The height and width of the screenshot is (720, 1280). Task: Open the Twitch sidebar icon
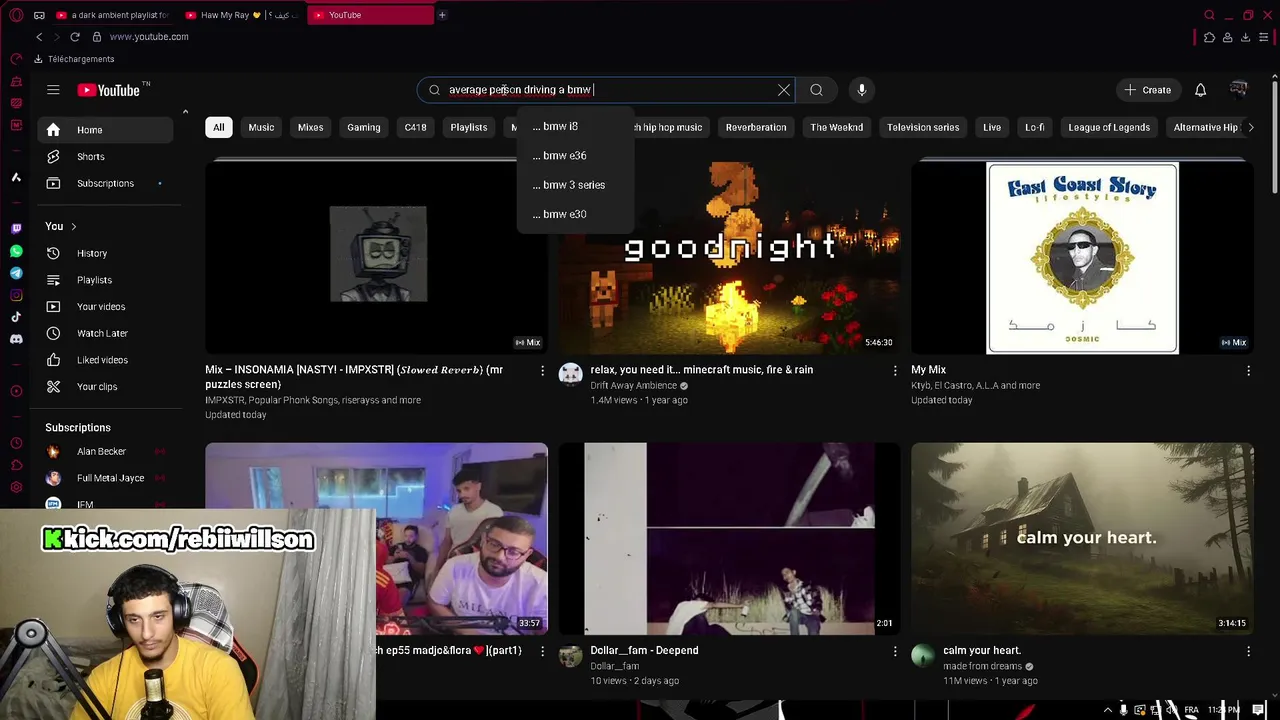[x=16, y=229]
